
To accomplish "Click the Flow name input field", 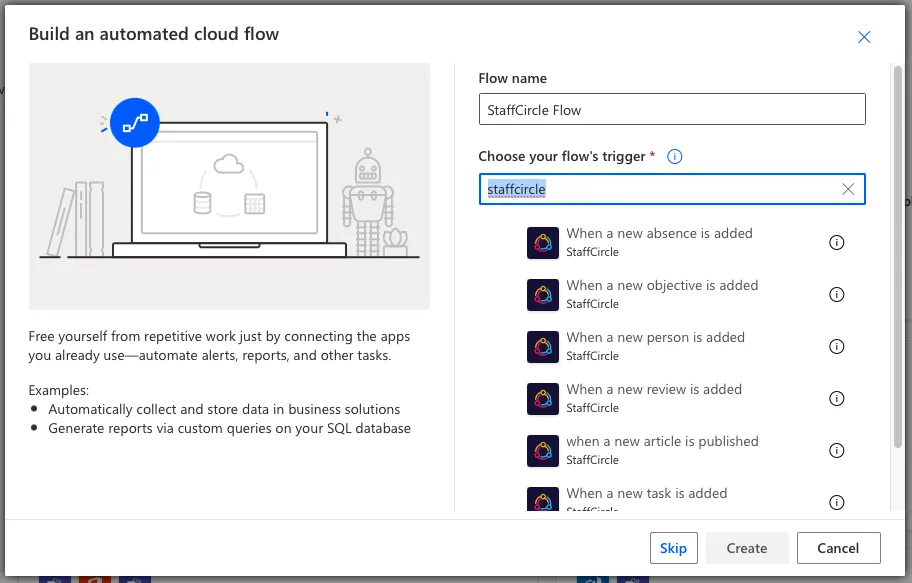I will (x=672, y=109).
